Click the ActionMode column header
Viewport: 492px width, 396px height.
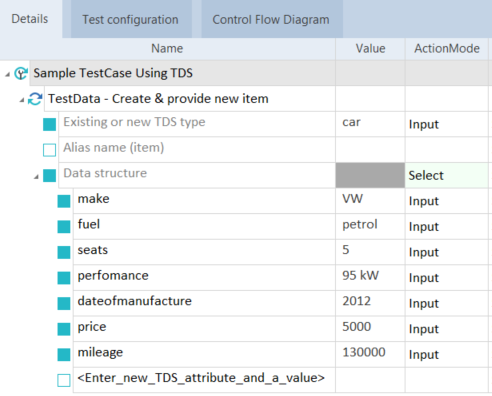pyautogui.click(x=447, y=49)
